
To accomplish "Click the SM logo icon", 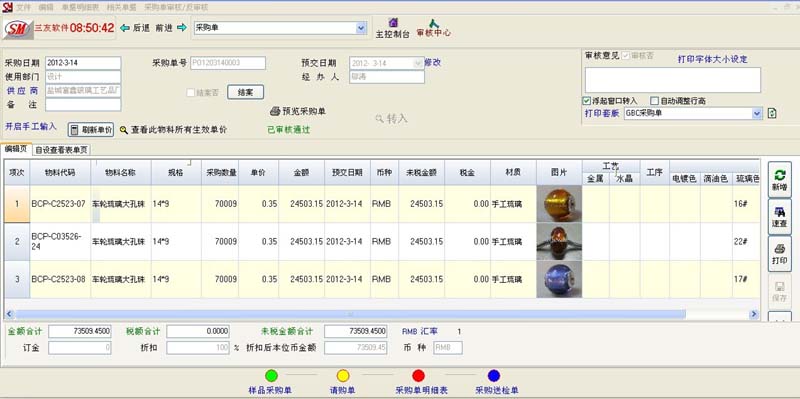I will pyautogui.click(x=18, y=29).
